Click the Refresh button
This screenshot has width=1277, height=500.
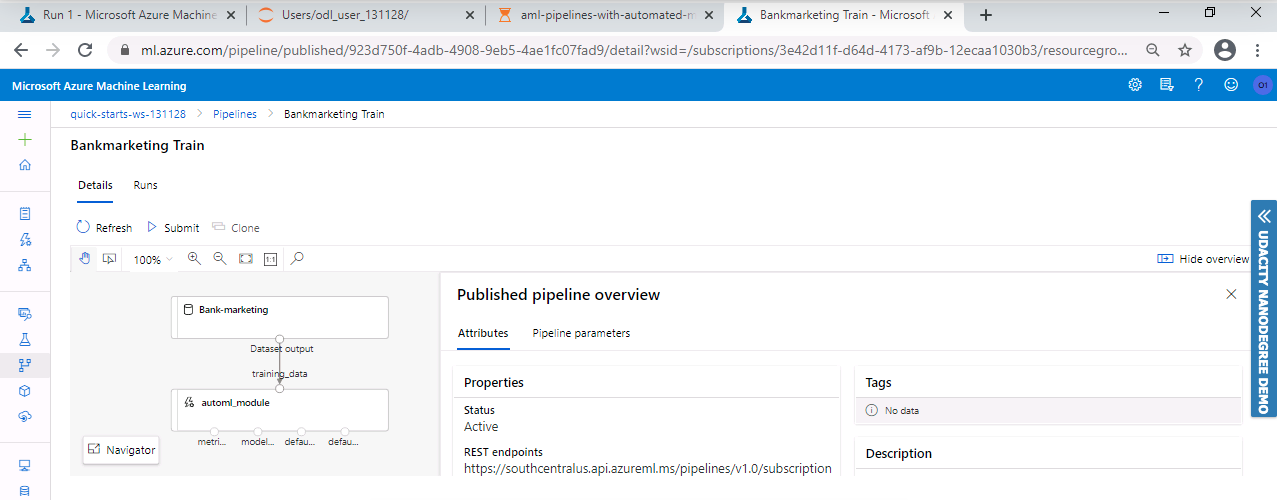104,228
